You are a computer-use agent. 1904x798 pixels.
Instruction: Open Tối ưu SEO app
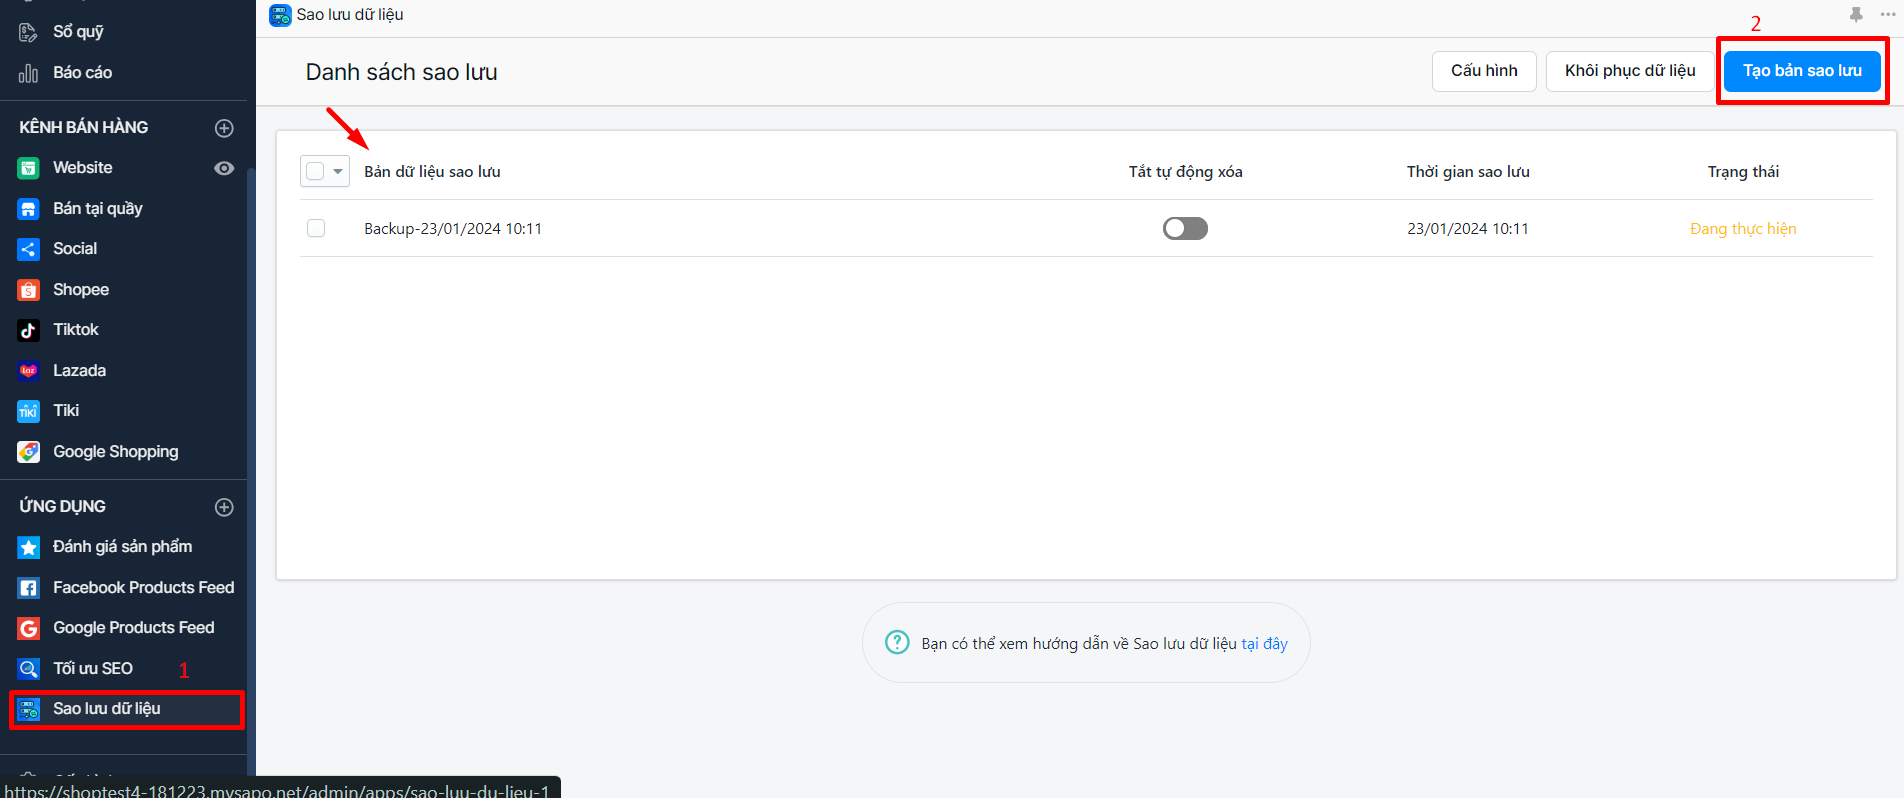point(93,669)
